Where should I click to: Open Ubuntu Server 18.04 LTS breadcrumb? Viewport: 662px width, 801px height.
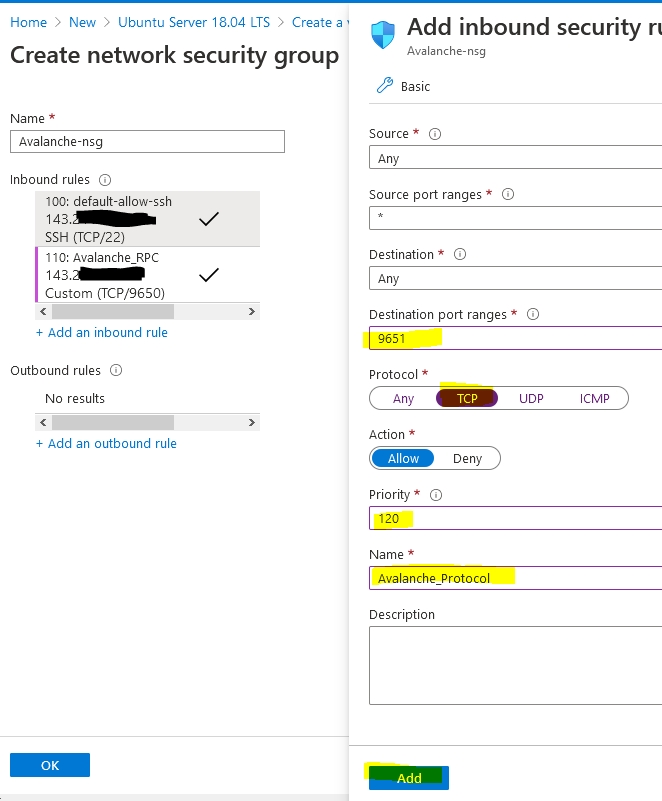pyautogui.click(x=193, y=22)
